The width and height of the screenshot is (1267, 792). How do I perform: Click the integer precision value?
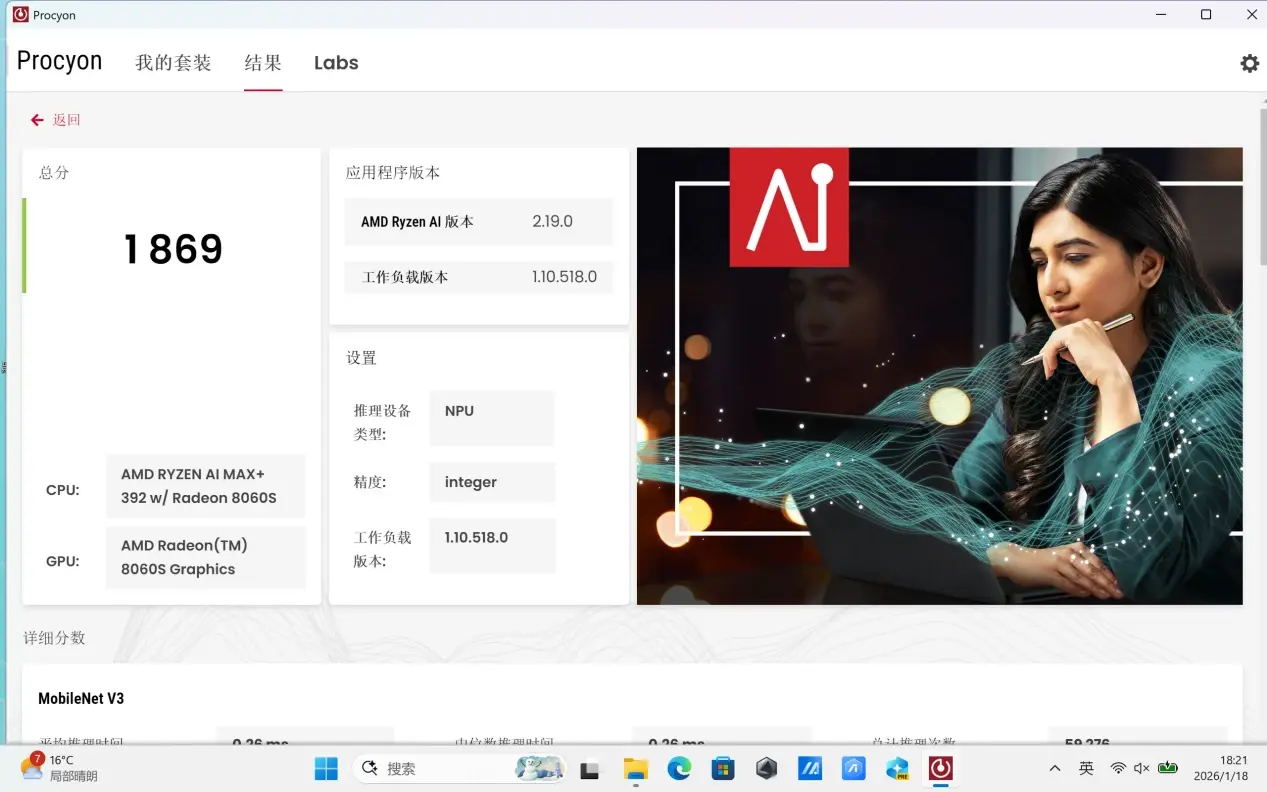(x=491, y=482)
